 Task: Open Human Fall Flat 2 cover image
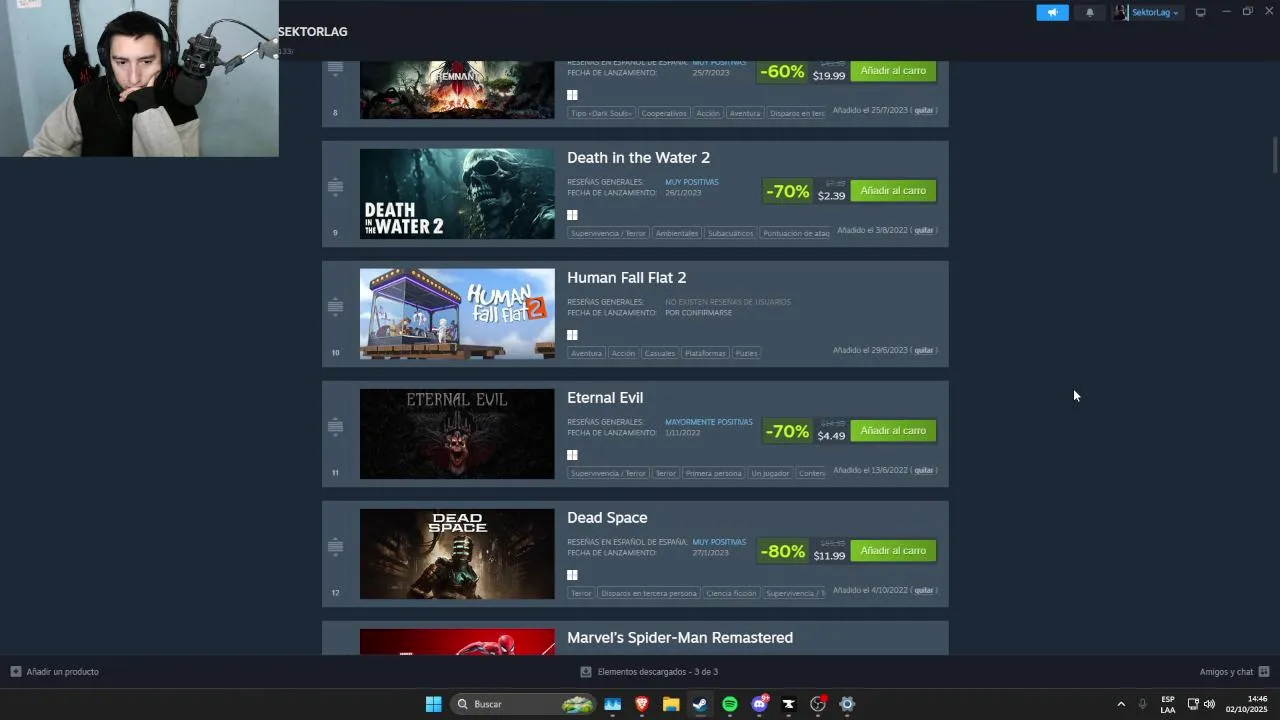[x=457, y=314]
